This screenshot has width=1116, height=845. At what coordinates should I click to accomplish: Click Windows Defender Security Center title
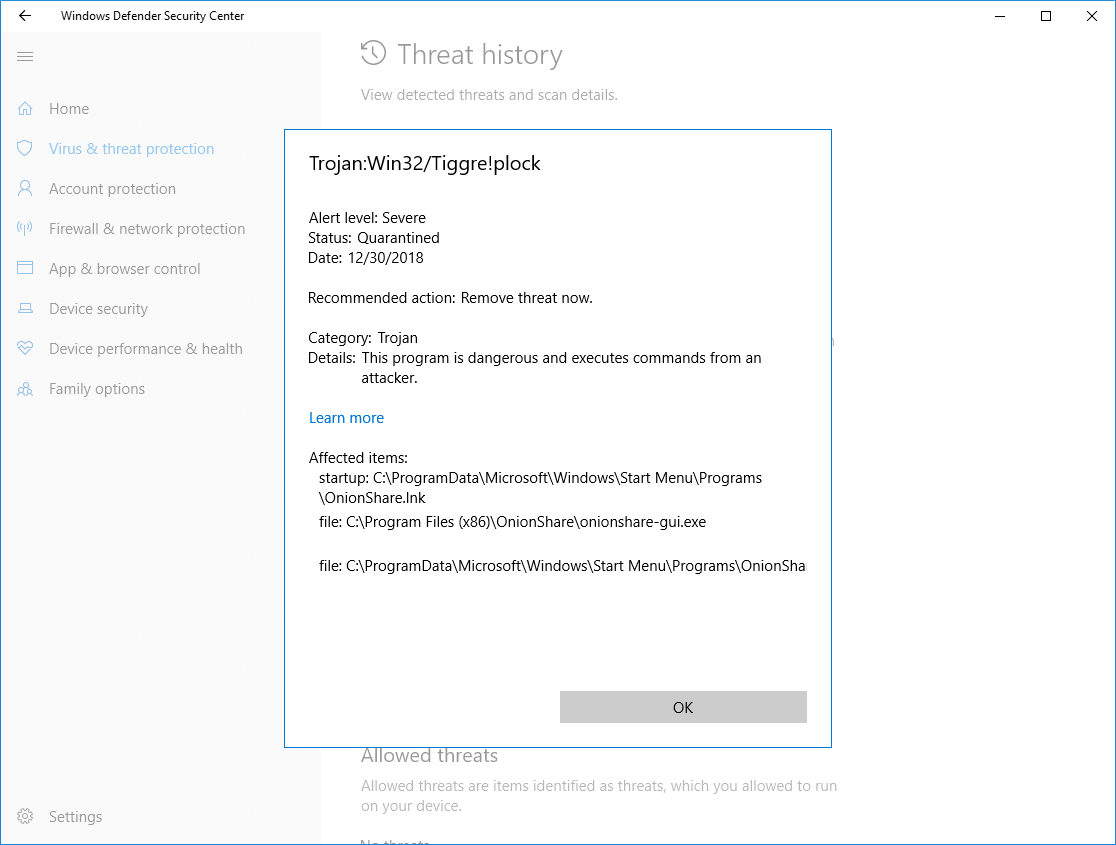tap(152, 16)
